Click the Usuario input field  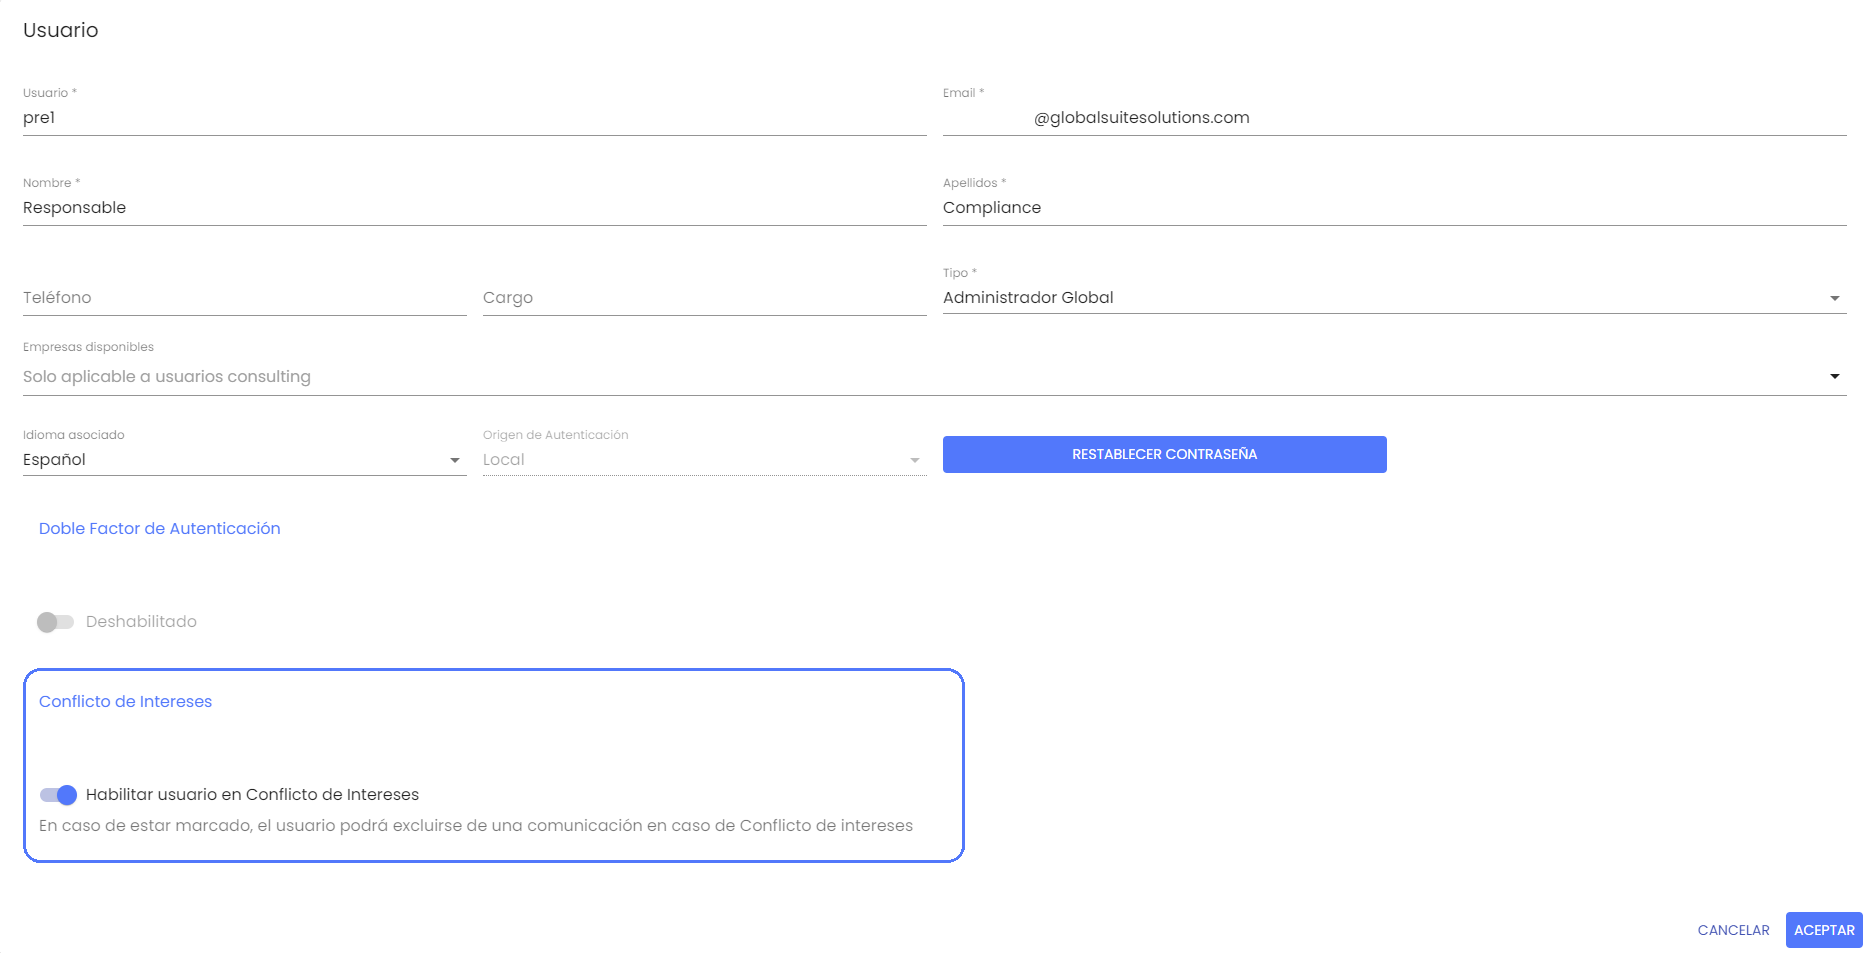pyautogui.click(x=474, y=118)
